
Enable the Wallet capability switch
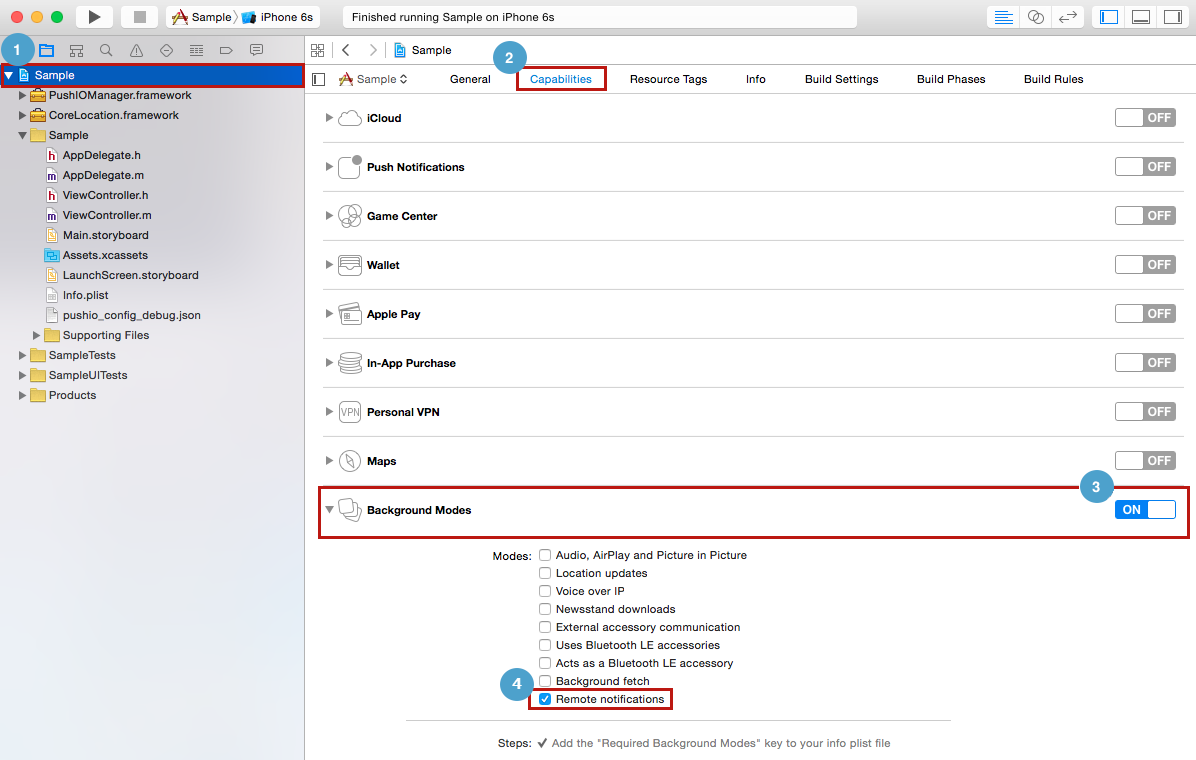click(x=1145, y=265)
